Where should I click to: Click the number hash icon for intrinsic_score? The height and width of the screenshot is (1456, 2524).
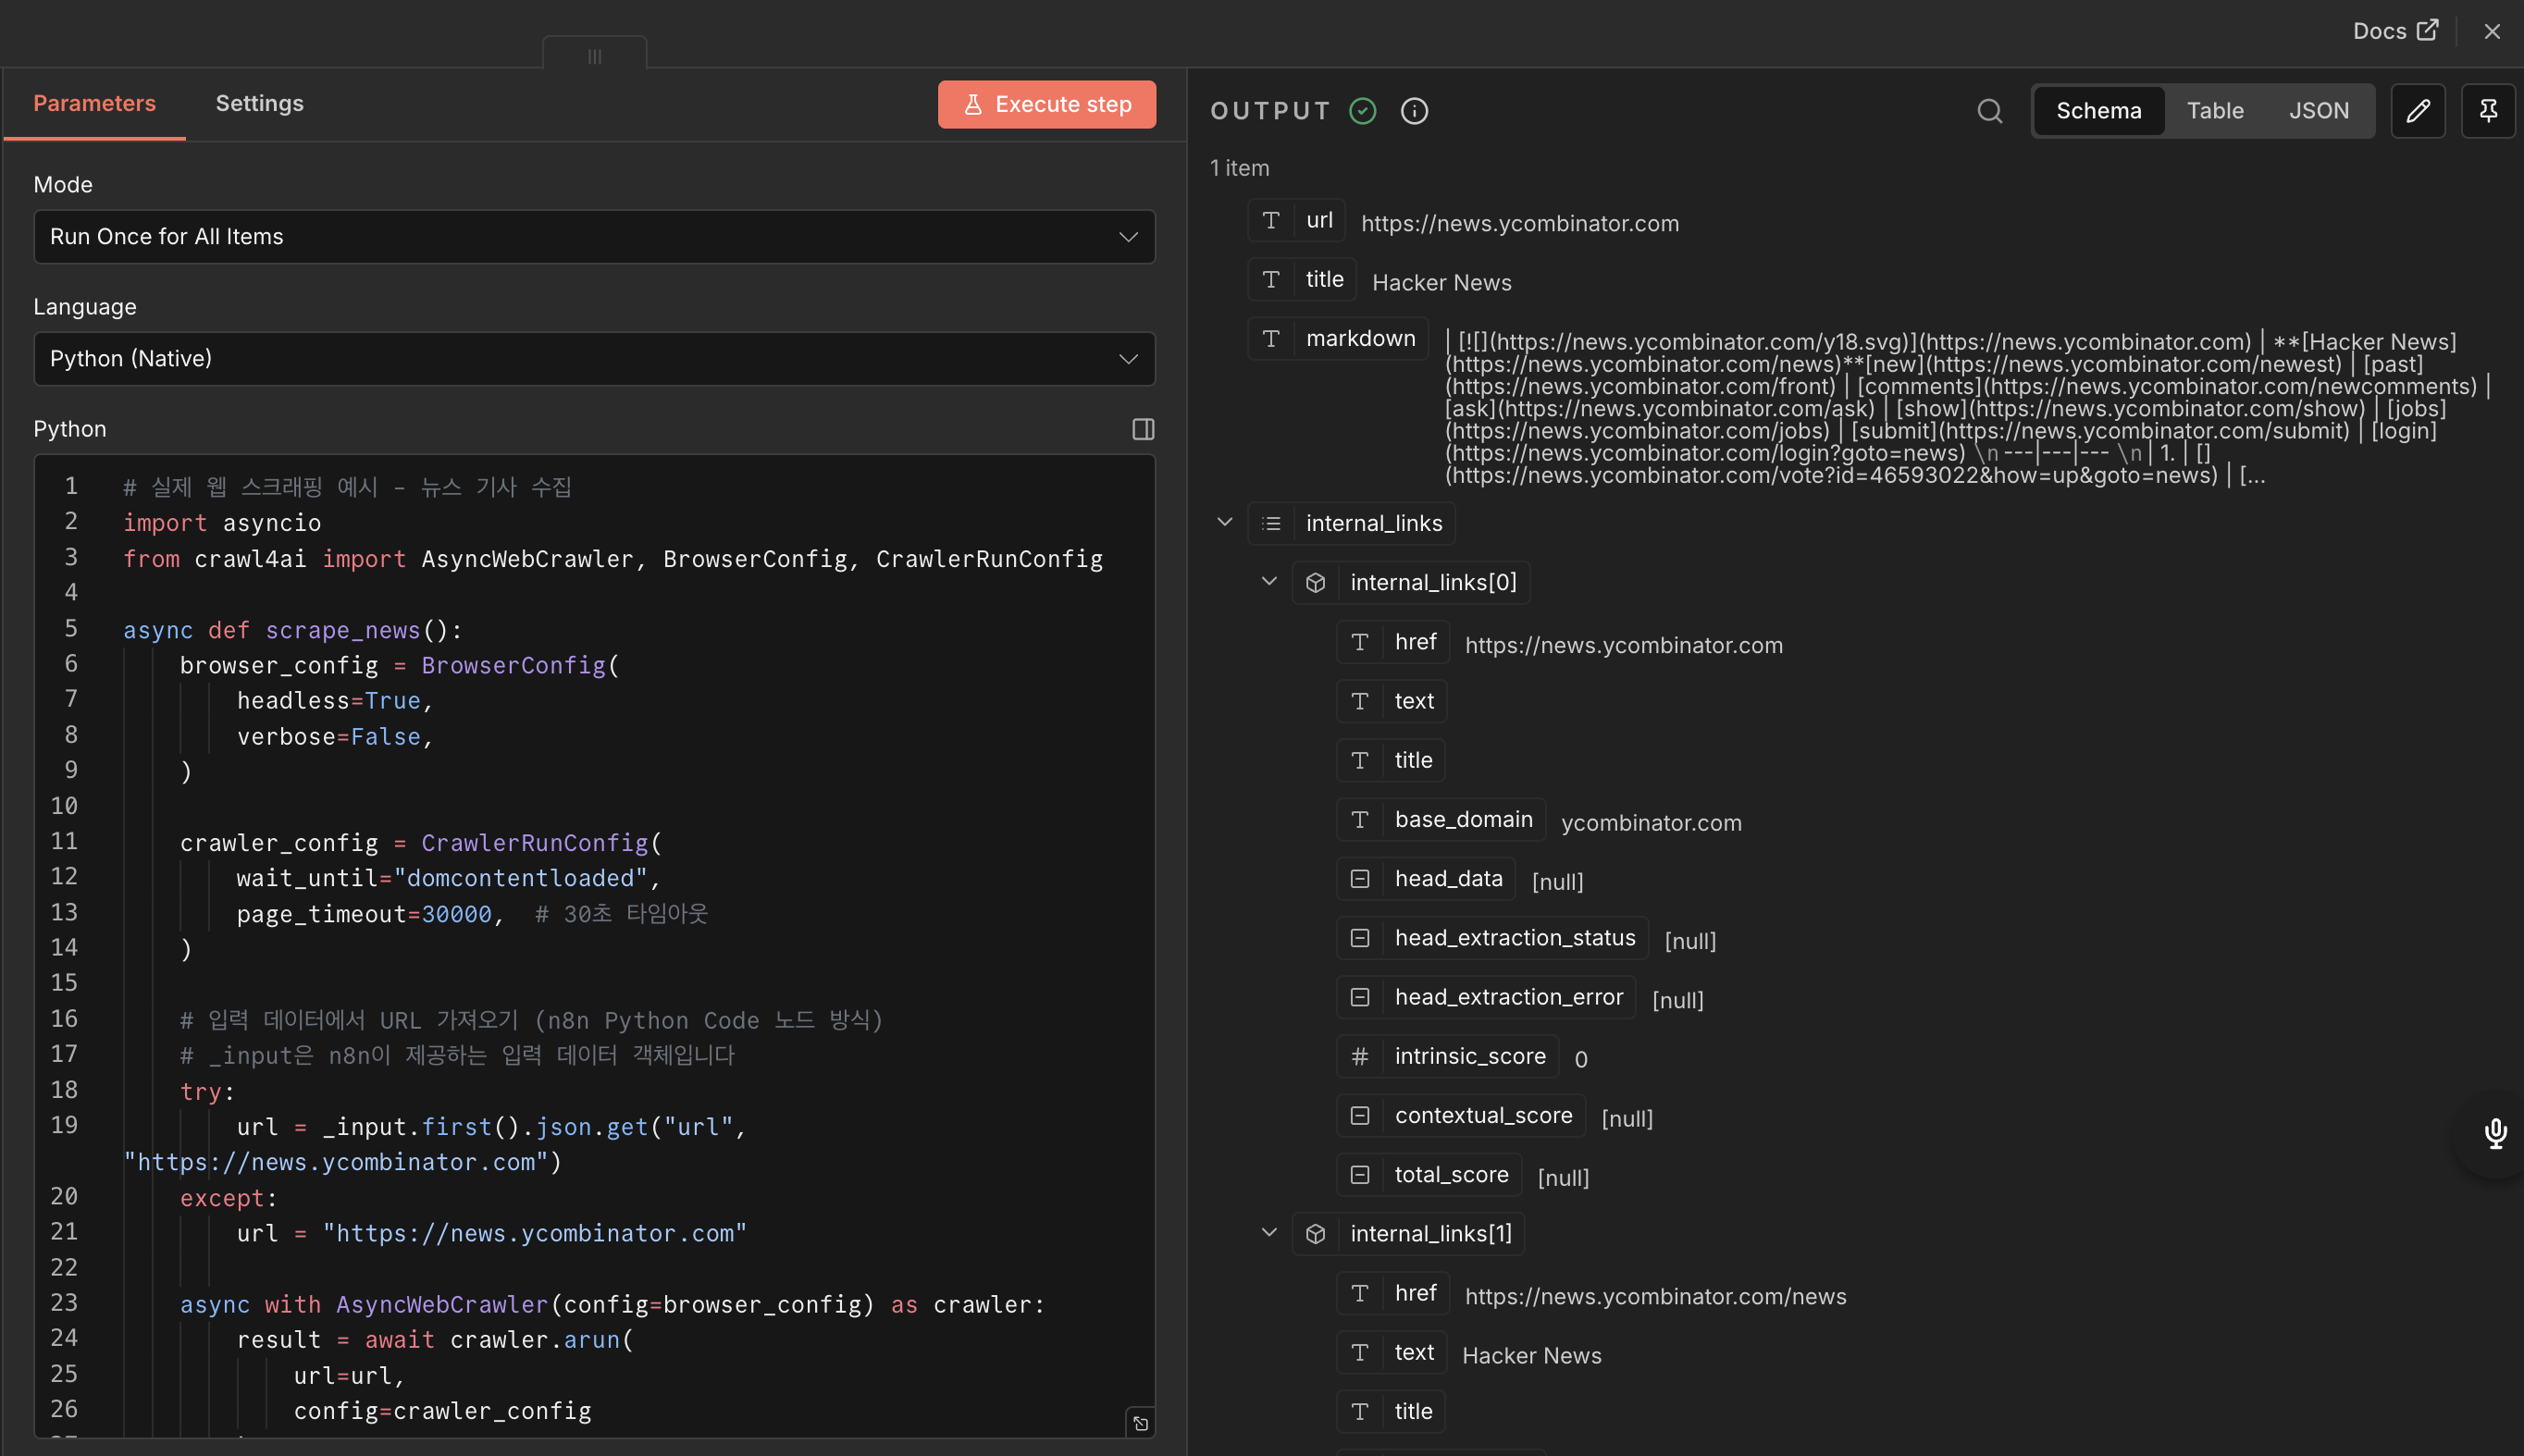point(1360,1056)
